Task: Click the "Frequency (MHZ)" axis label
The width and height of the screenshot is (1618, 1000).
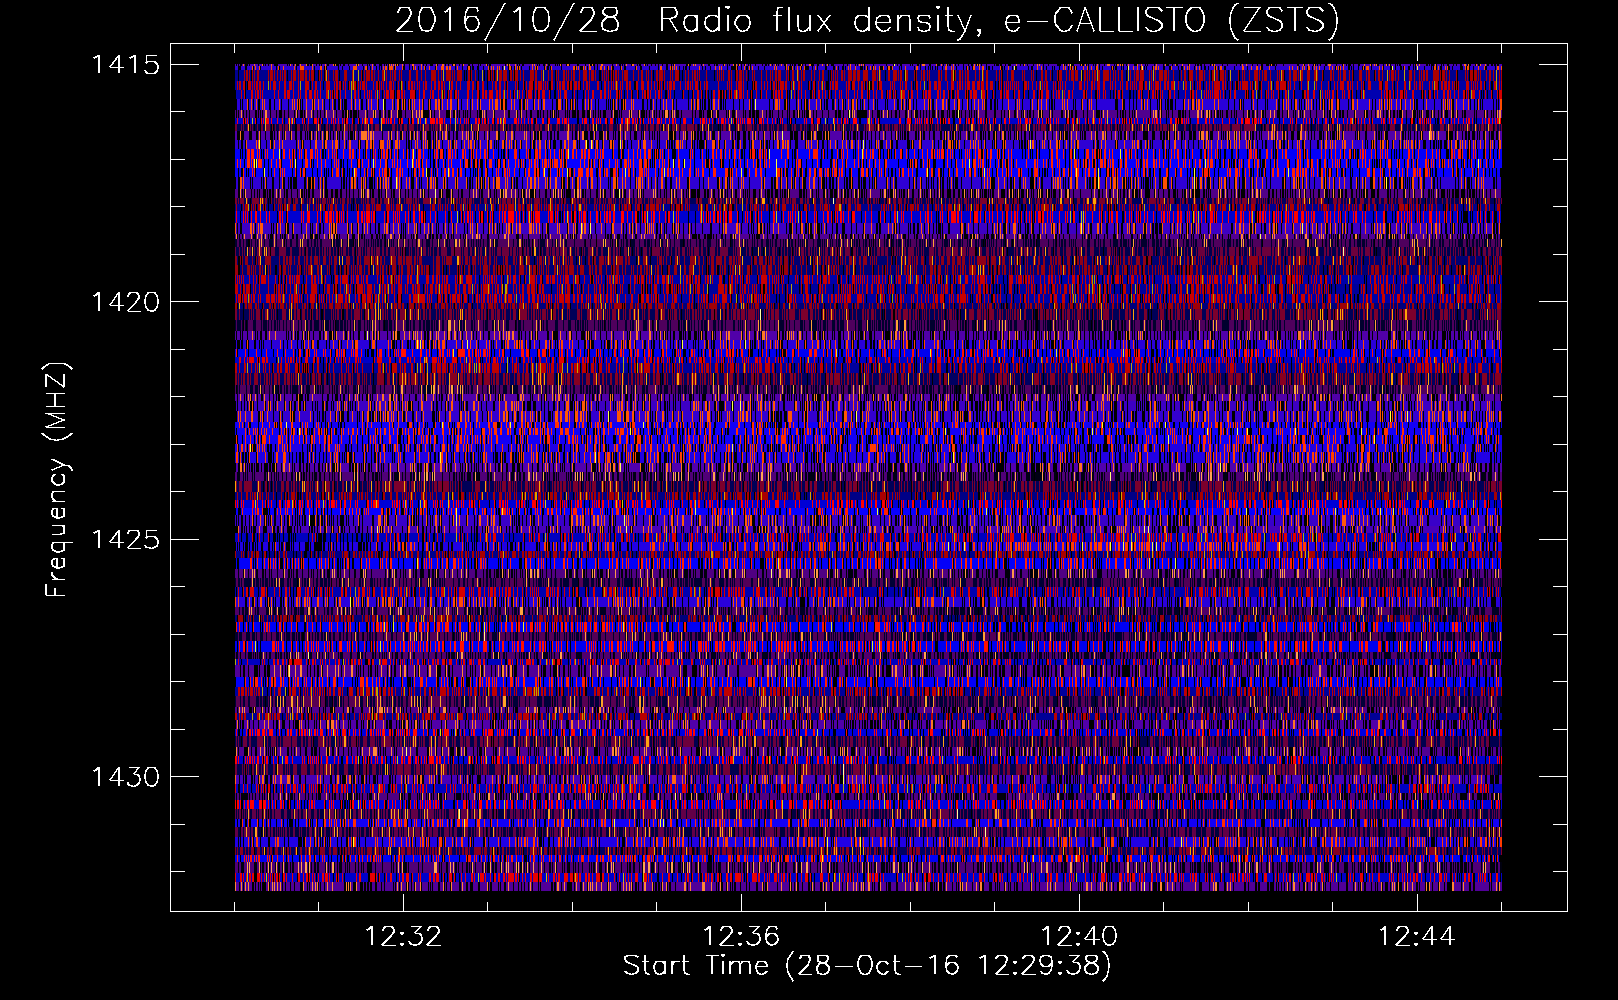Action: [58, 480]
